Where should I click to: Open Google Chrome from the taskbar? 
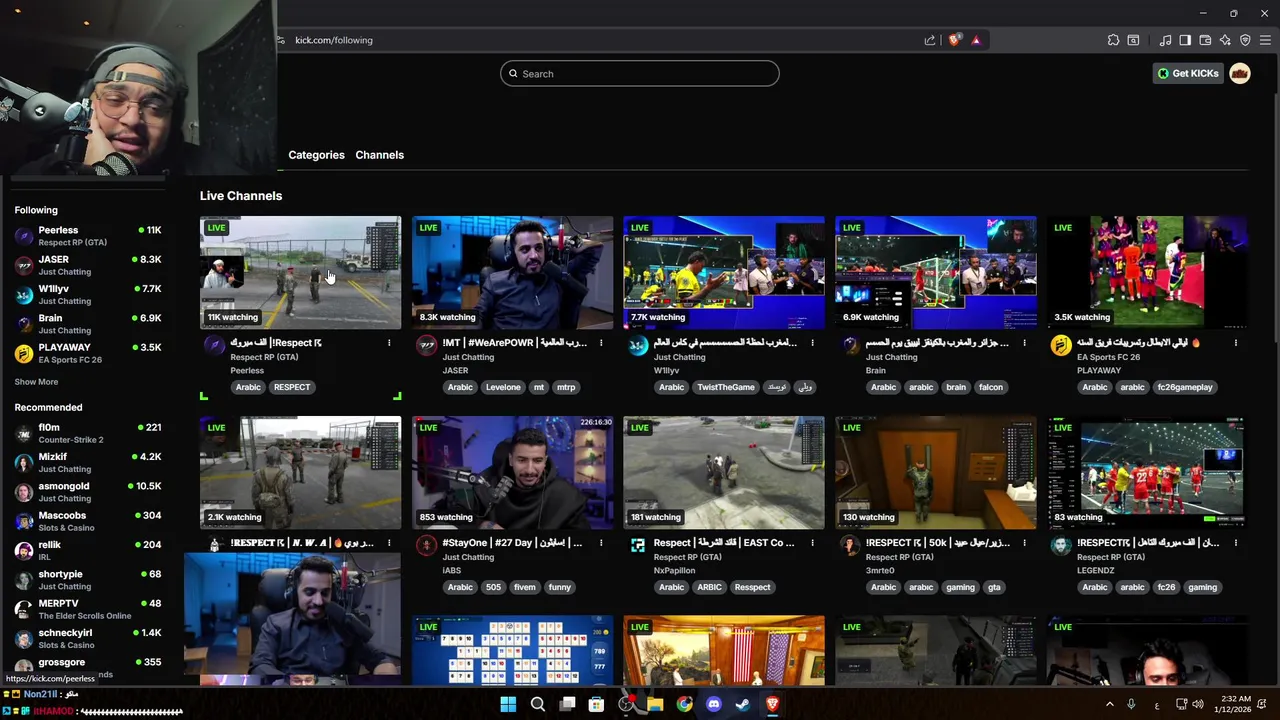(x=684, y=704)
